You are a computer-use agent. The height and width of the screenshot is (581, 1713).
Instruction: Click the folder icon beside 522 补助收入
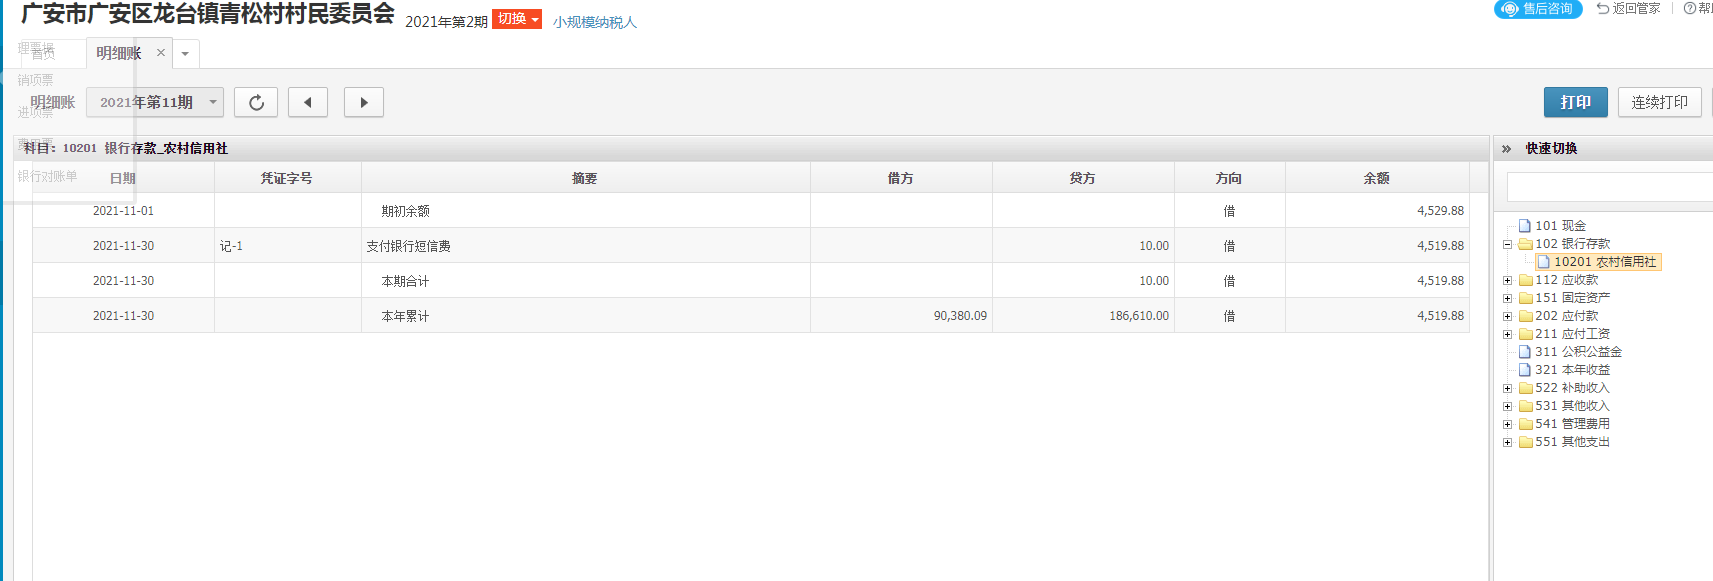(x=1525, y=388)
